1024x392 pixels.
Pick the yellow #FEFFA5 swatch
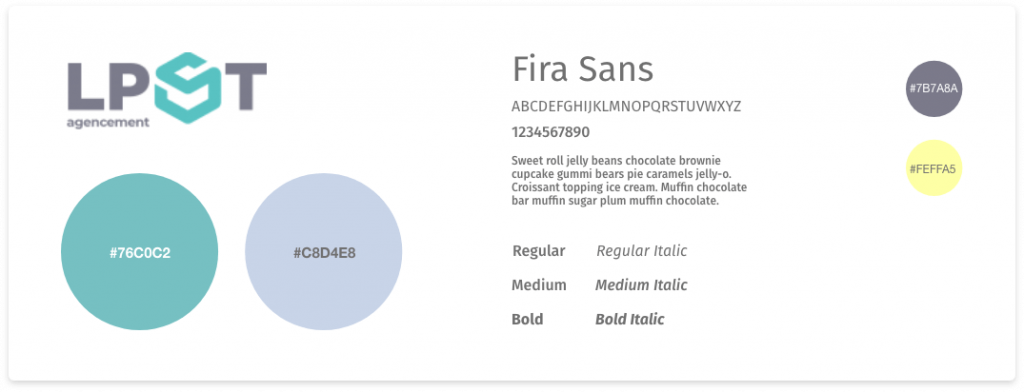(934, 168)
